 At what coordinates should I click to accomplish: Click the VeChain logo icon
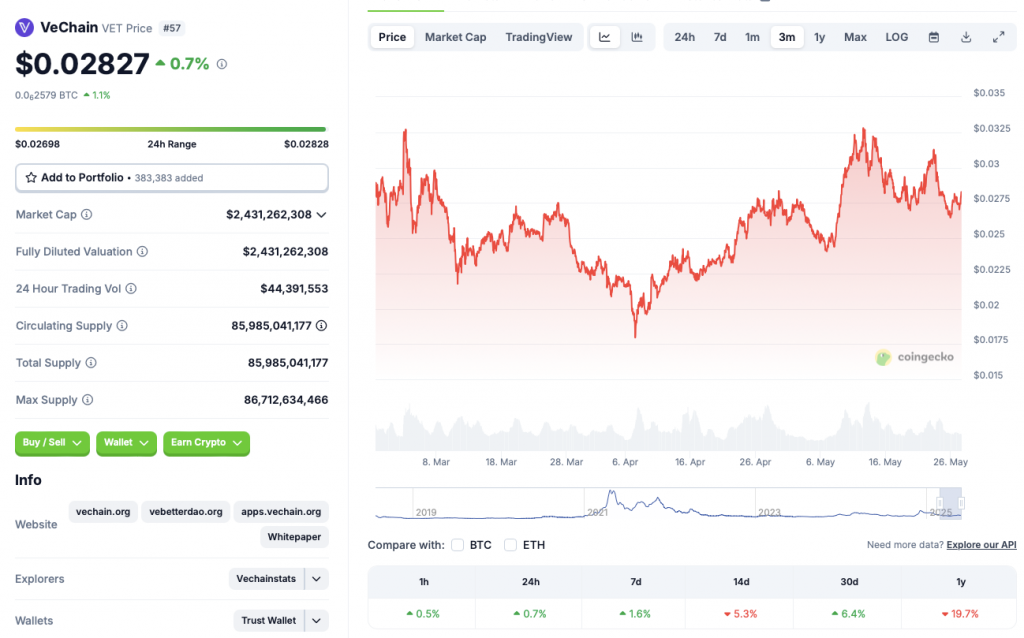click(23, 27)
